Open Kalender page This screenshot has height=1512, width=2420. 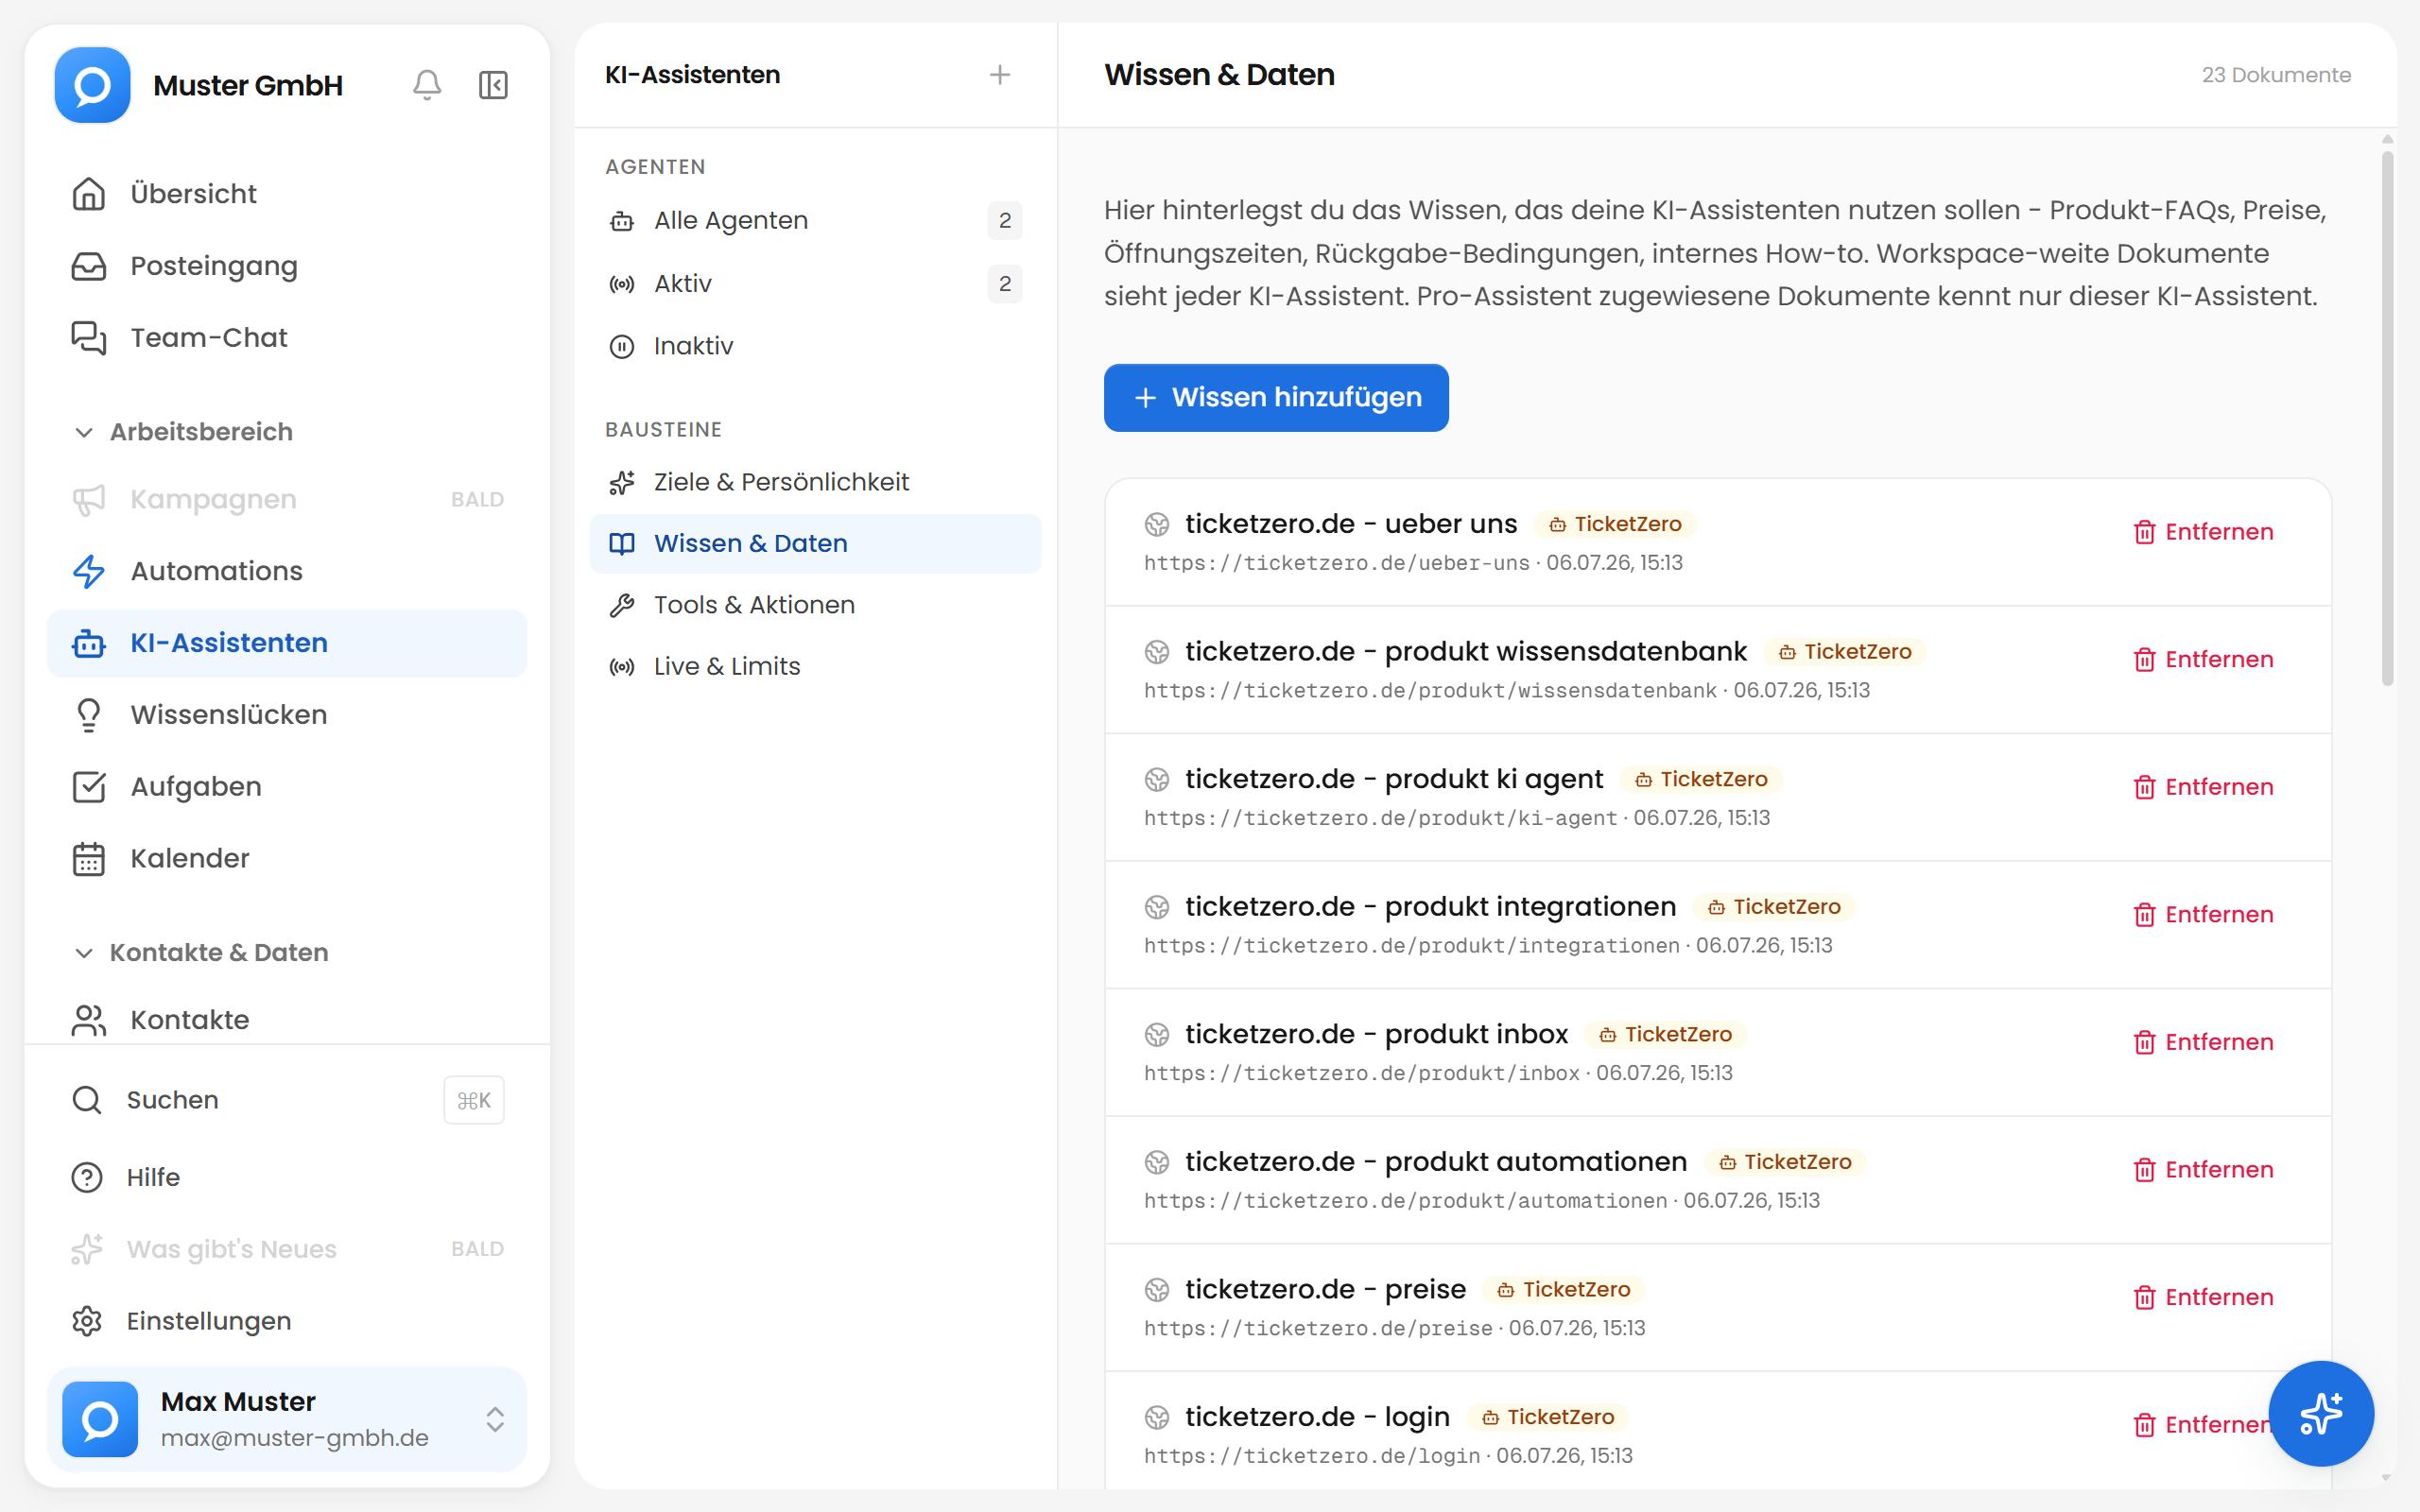point(287,859)
